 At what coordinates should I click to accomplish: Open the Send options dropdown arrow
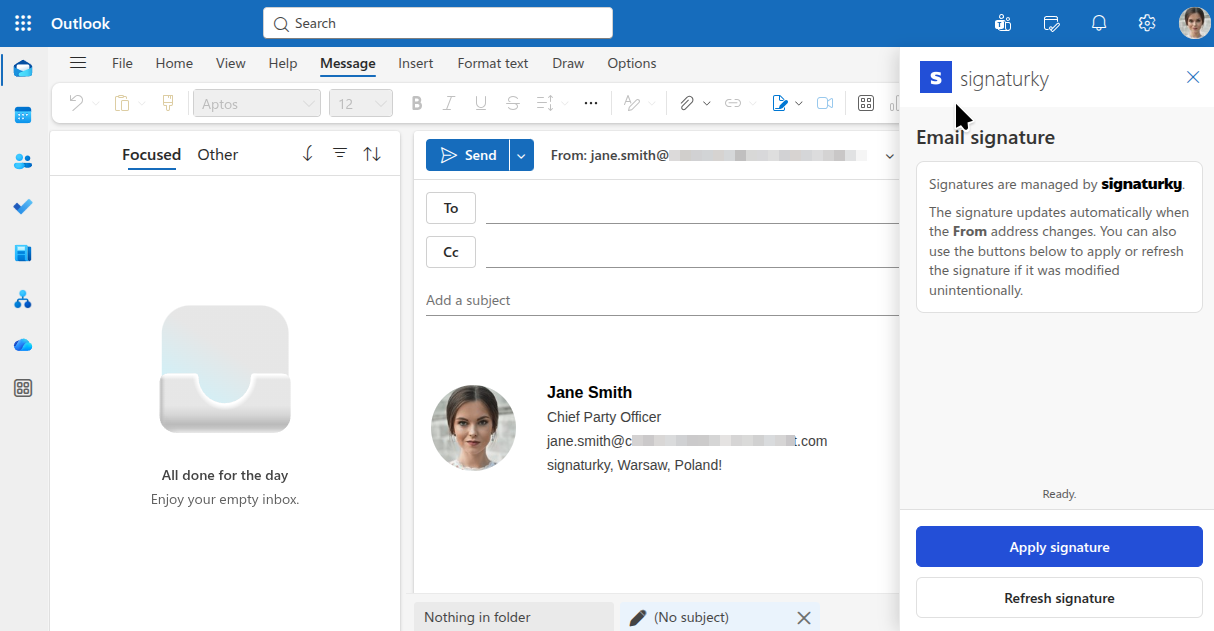click(521, 155)
